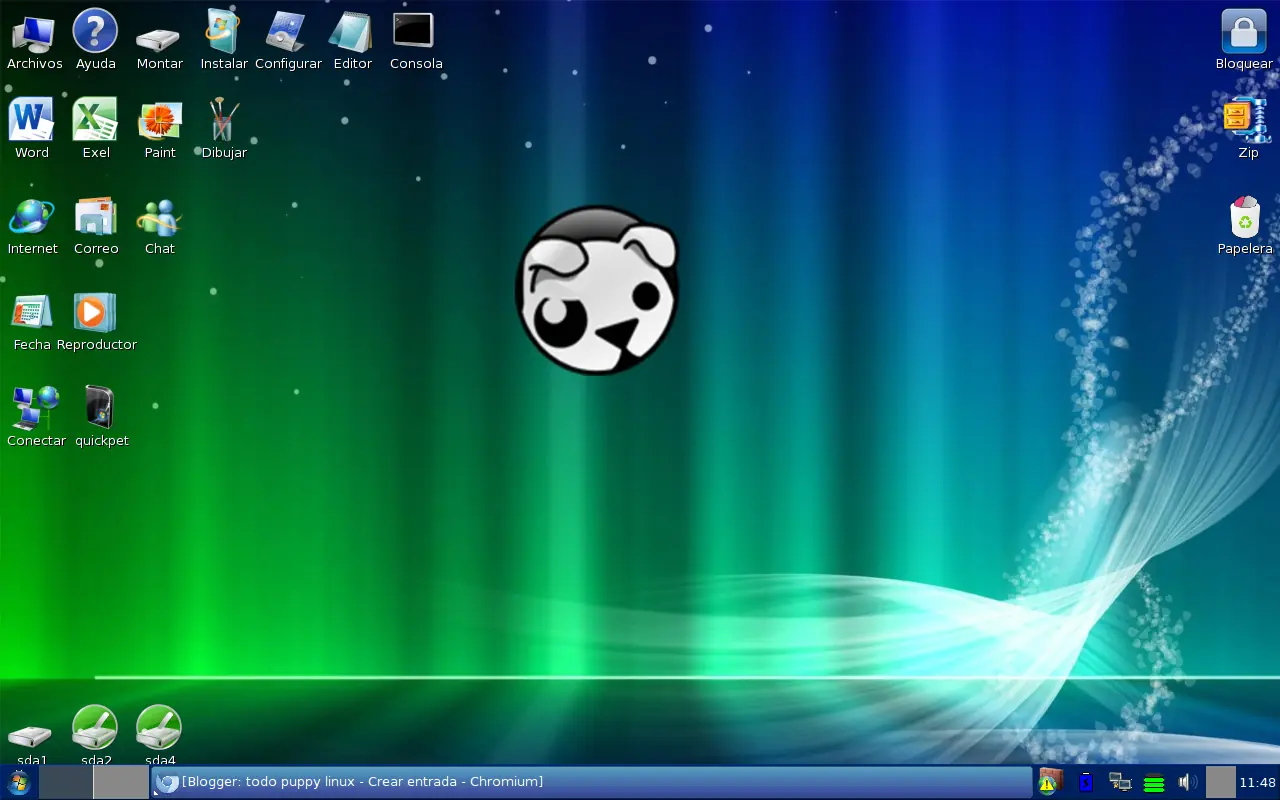Click the 11:48 clock
Viewport: 1280px width, 800px height.
[1257, 782]
